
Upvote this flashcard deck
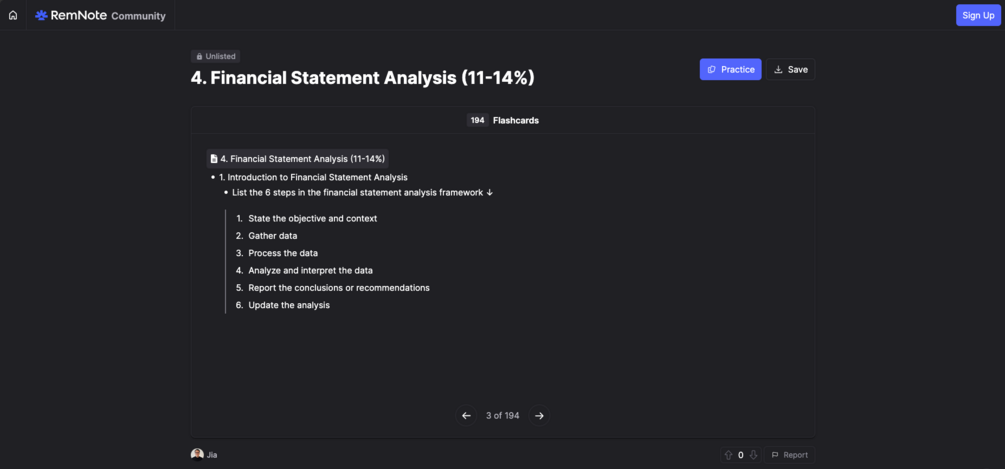(729, 455)
